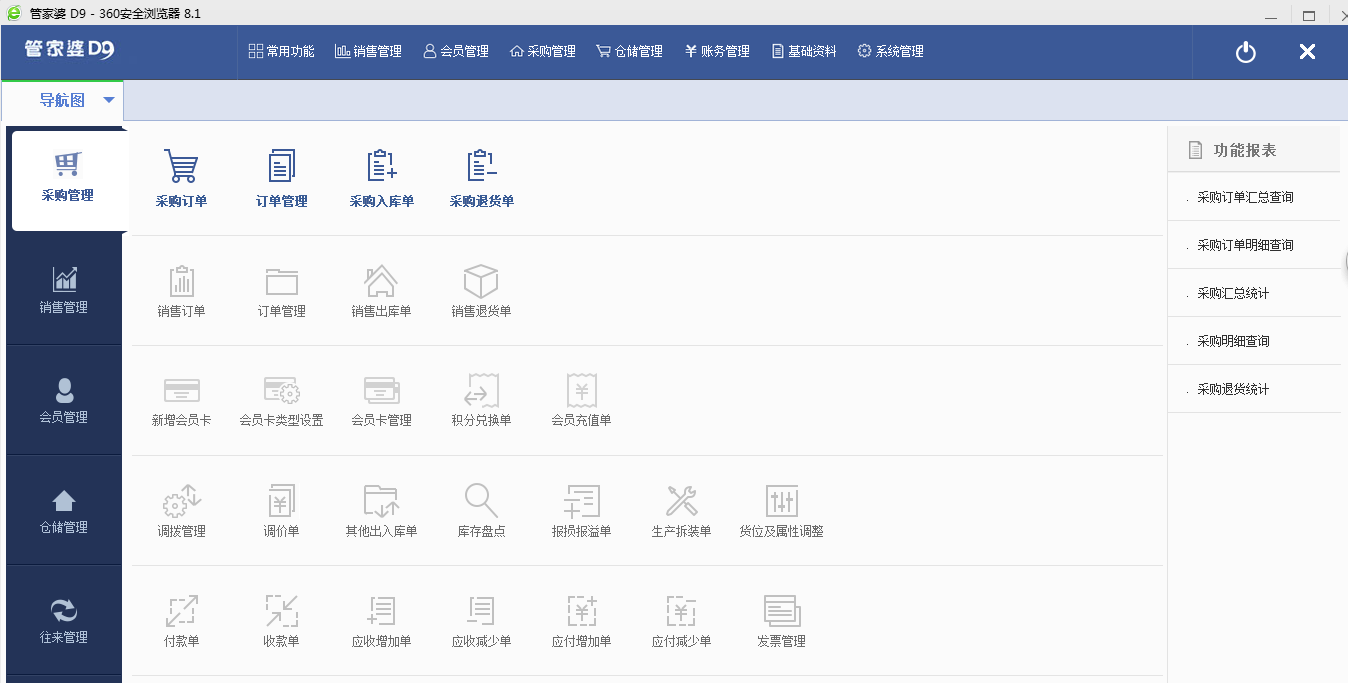
Task: Open 采购退货单 in purchase management
Action: [481, 178]
